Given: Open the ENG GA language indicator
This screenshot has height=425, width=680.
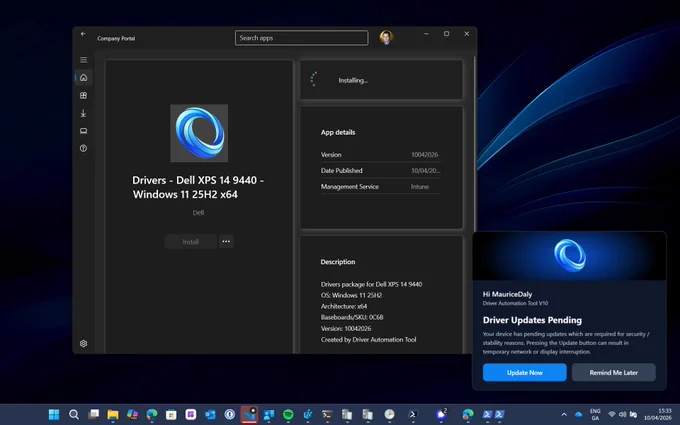Looking at the screenshot, I should (x=595, y=415).
